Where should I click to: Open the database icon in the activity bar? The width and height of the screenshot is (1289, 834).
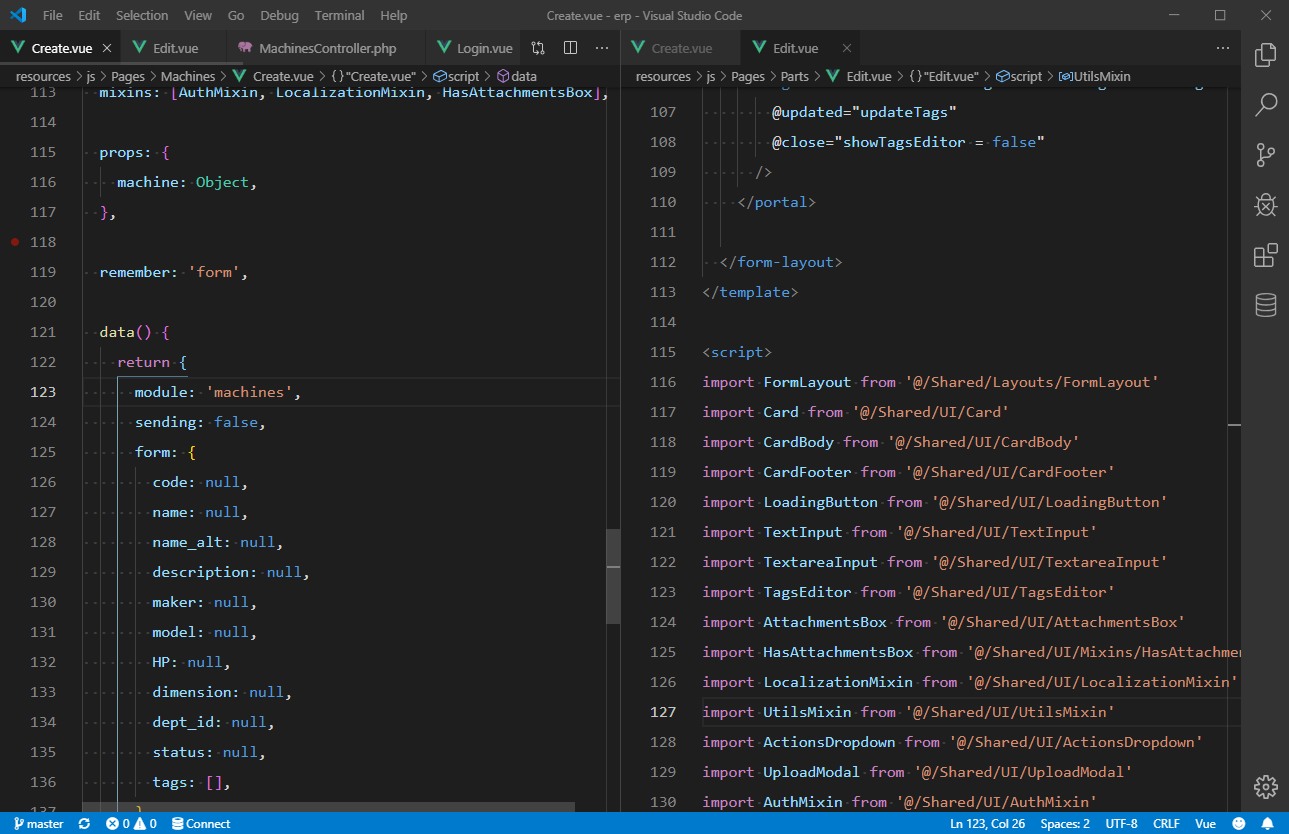coord(1265,305)
